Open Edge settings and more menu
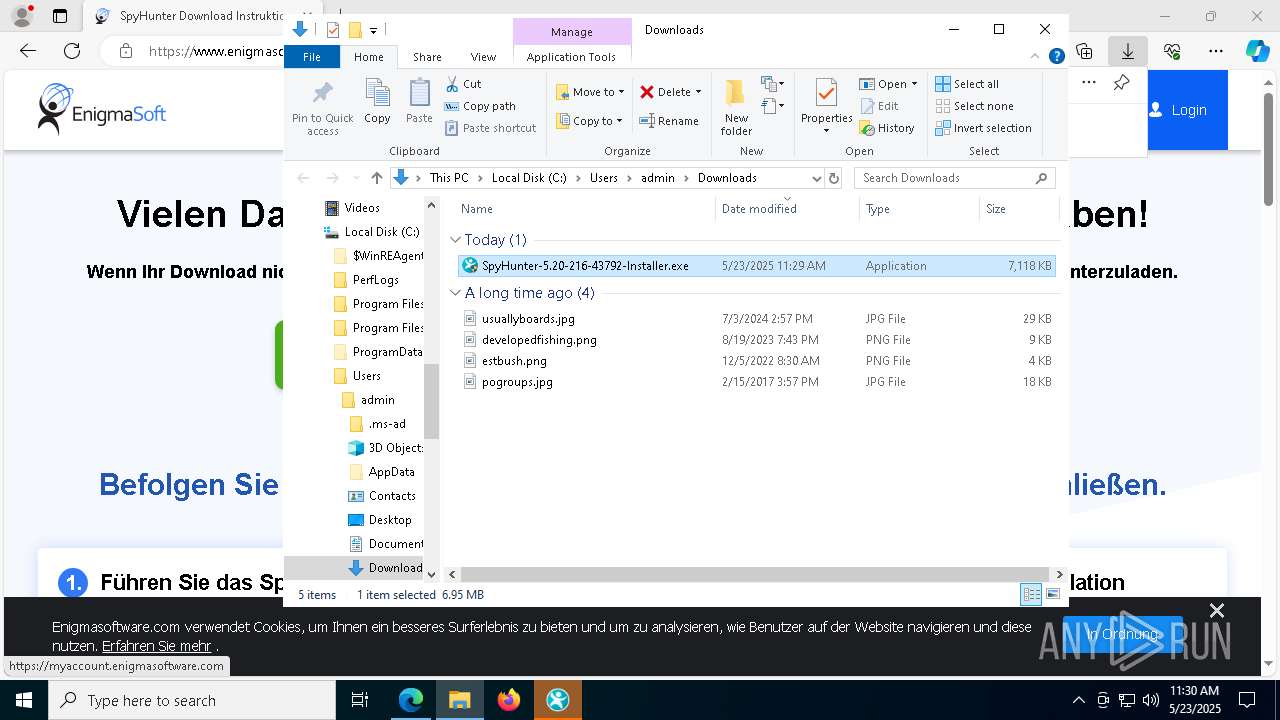 (x=1216, y=51)
